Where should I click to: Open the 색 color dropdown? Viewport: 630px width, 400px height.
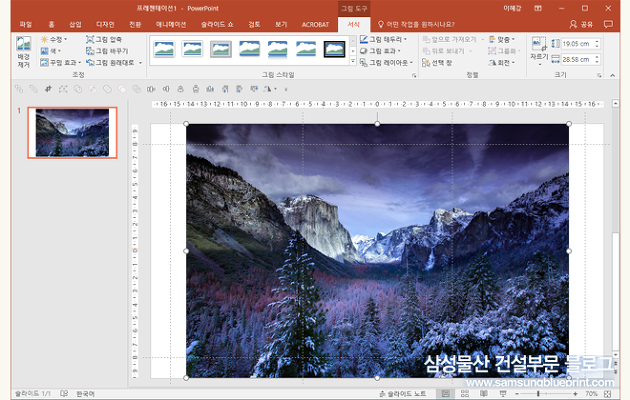pyautogui.click(x=51, y=51)
